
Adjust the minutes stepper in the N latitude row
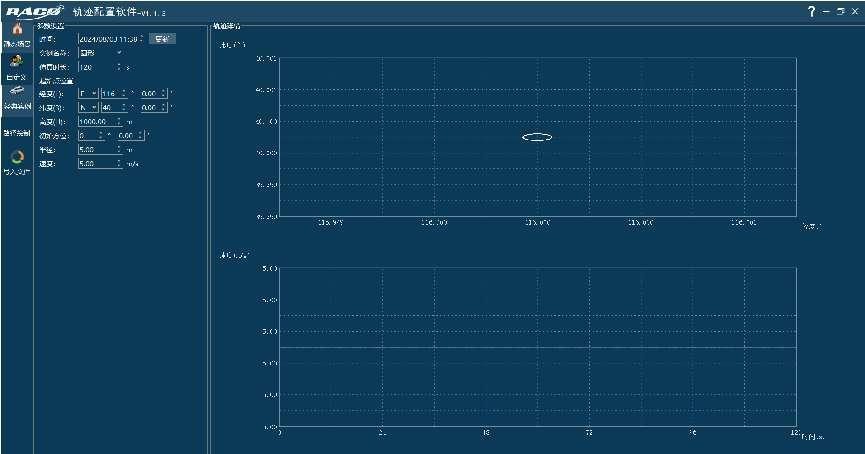coord(164,108)
